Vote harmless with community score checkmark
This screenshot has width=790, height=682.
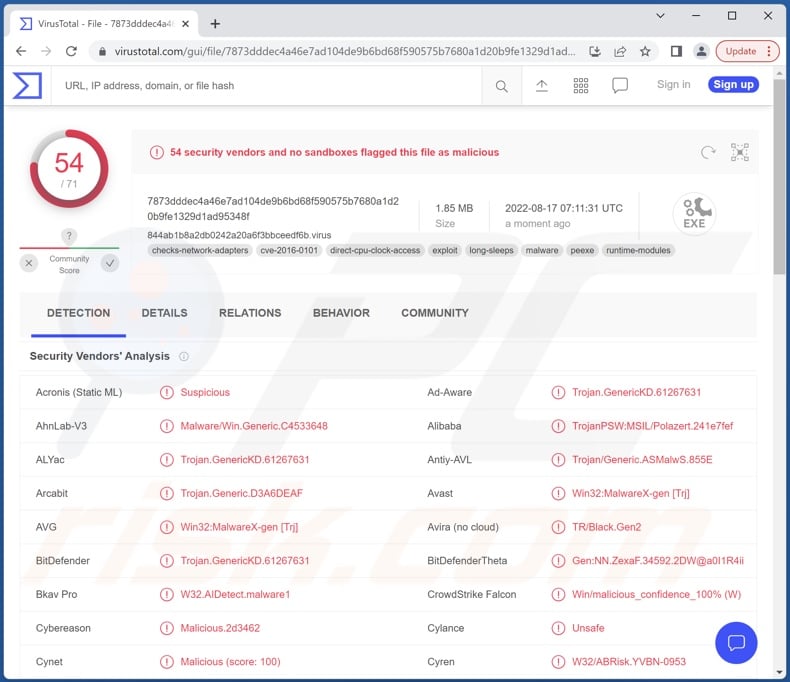click(x=110, y=263)
